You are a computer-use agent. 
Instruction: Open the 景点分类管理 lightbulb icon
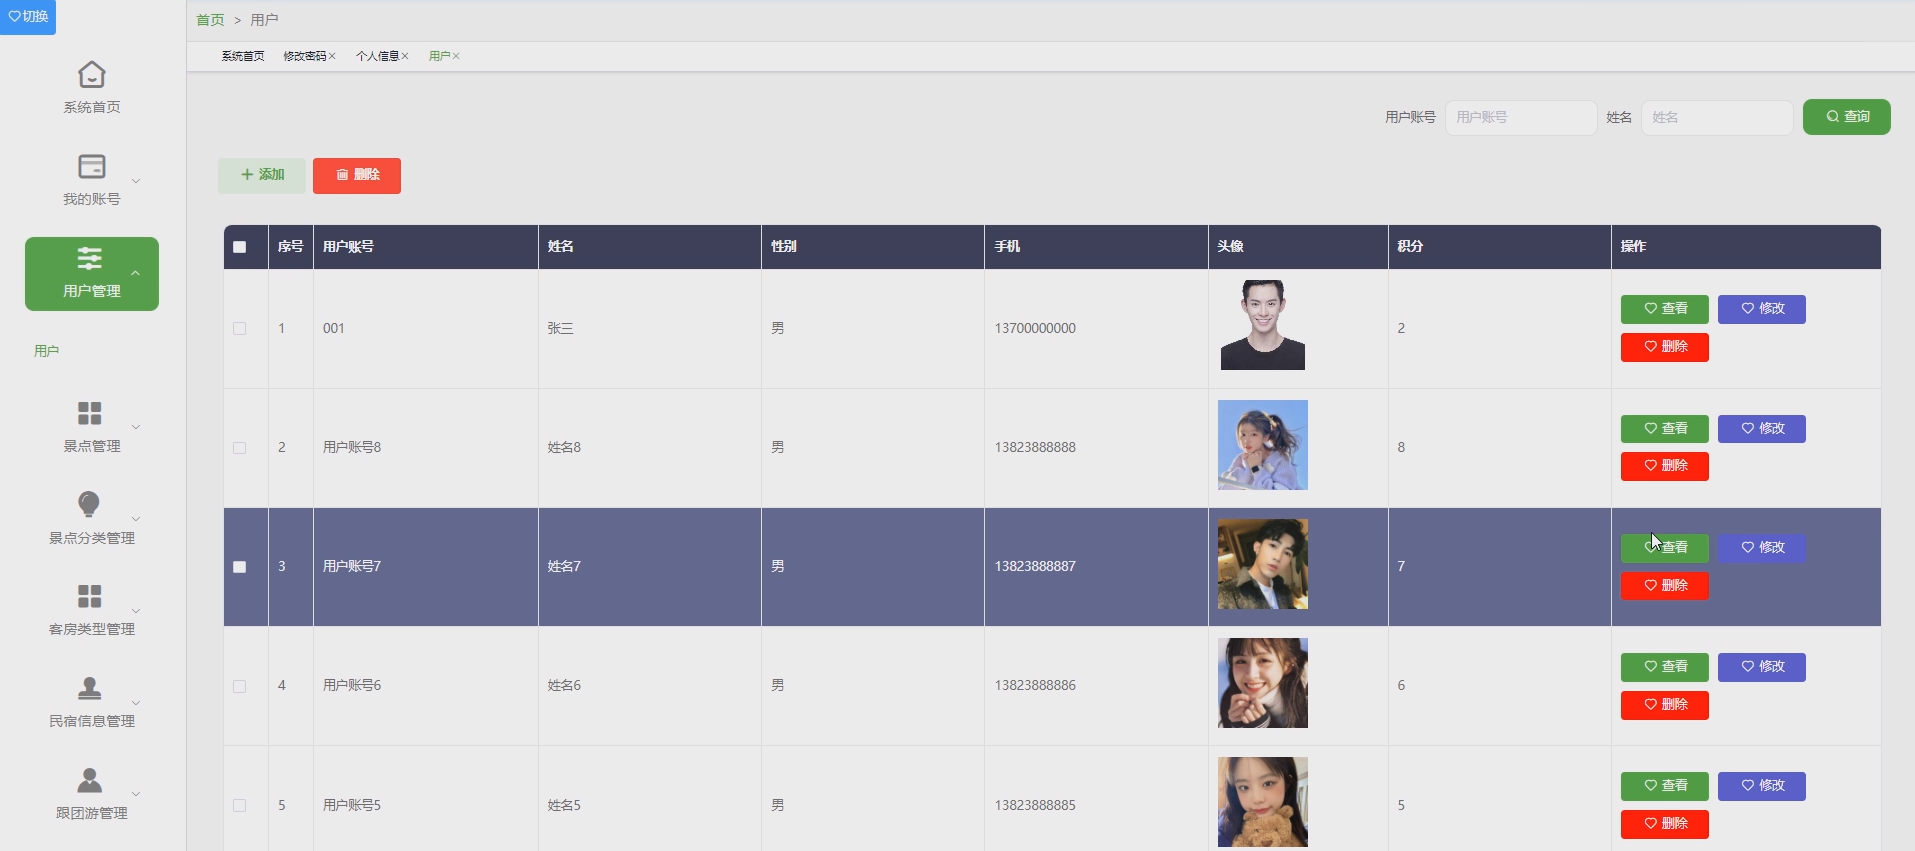[89, 504]
